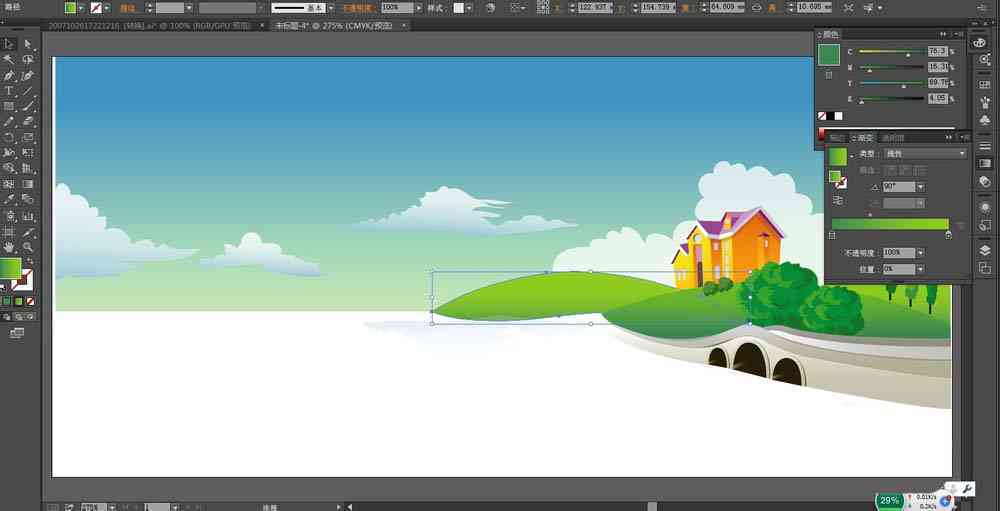
Task: Select the Column Graph tool
Action: click(x=27, y=216)
